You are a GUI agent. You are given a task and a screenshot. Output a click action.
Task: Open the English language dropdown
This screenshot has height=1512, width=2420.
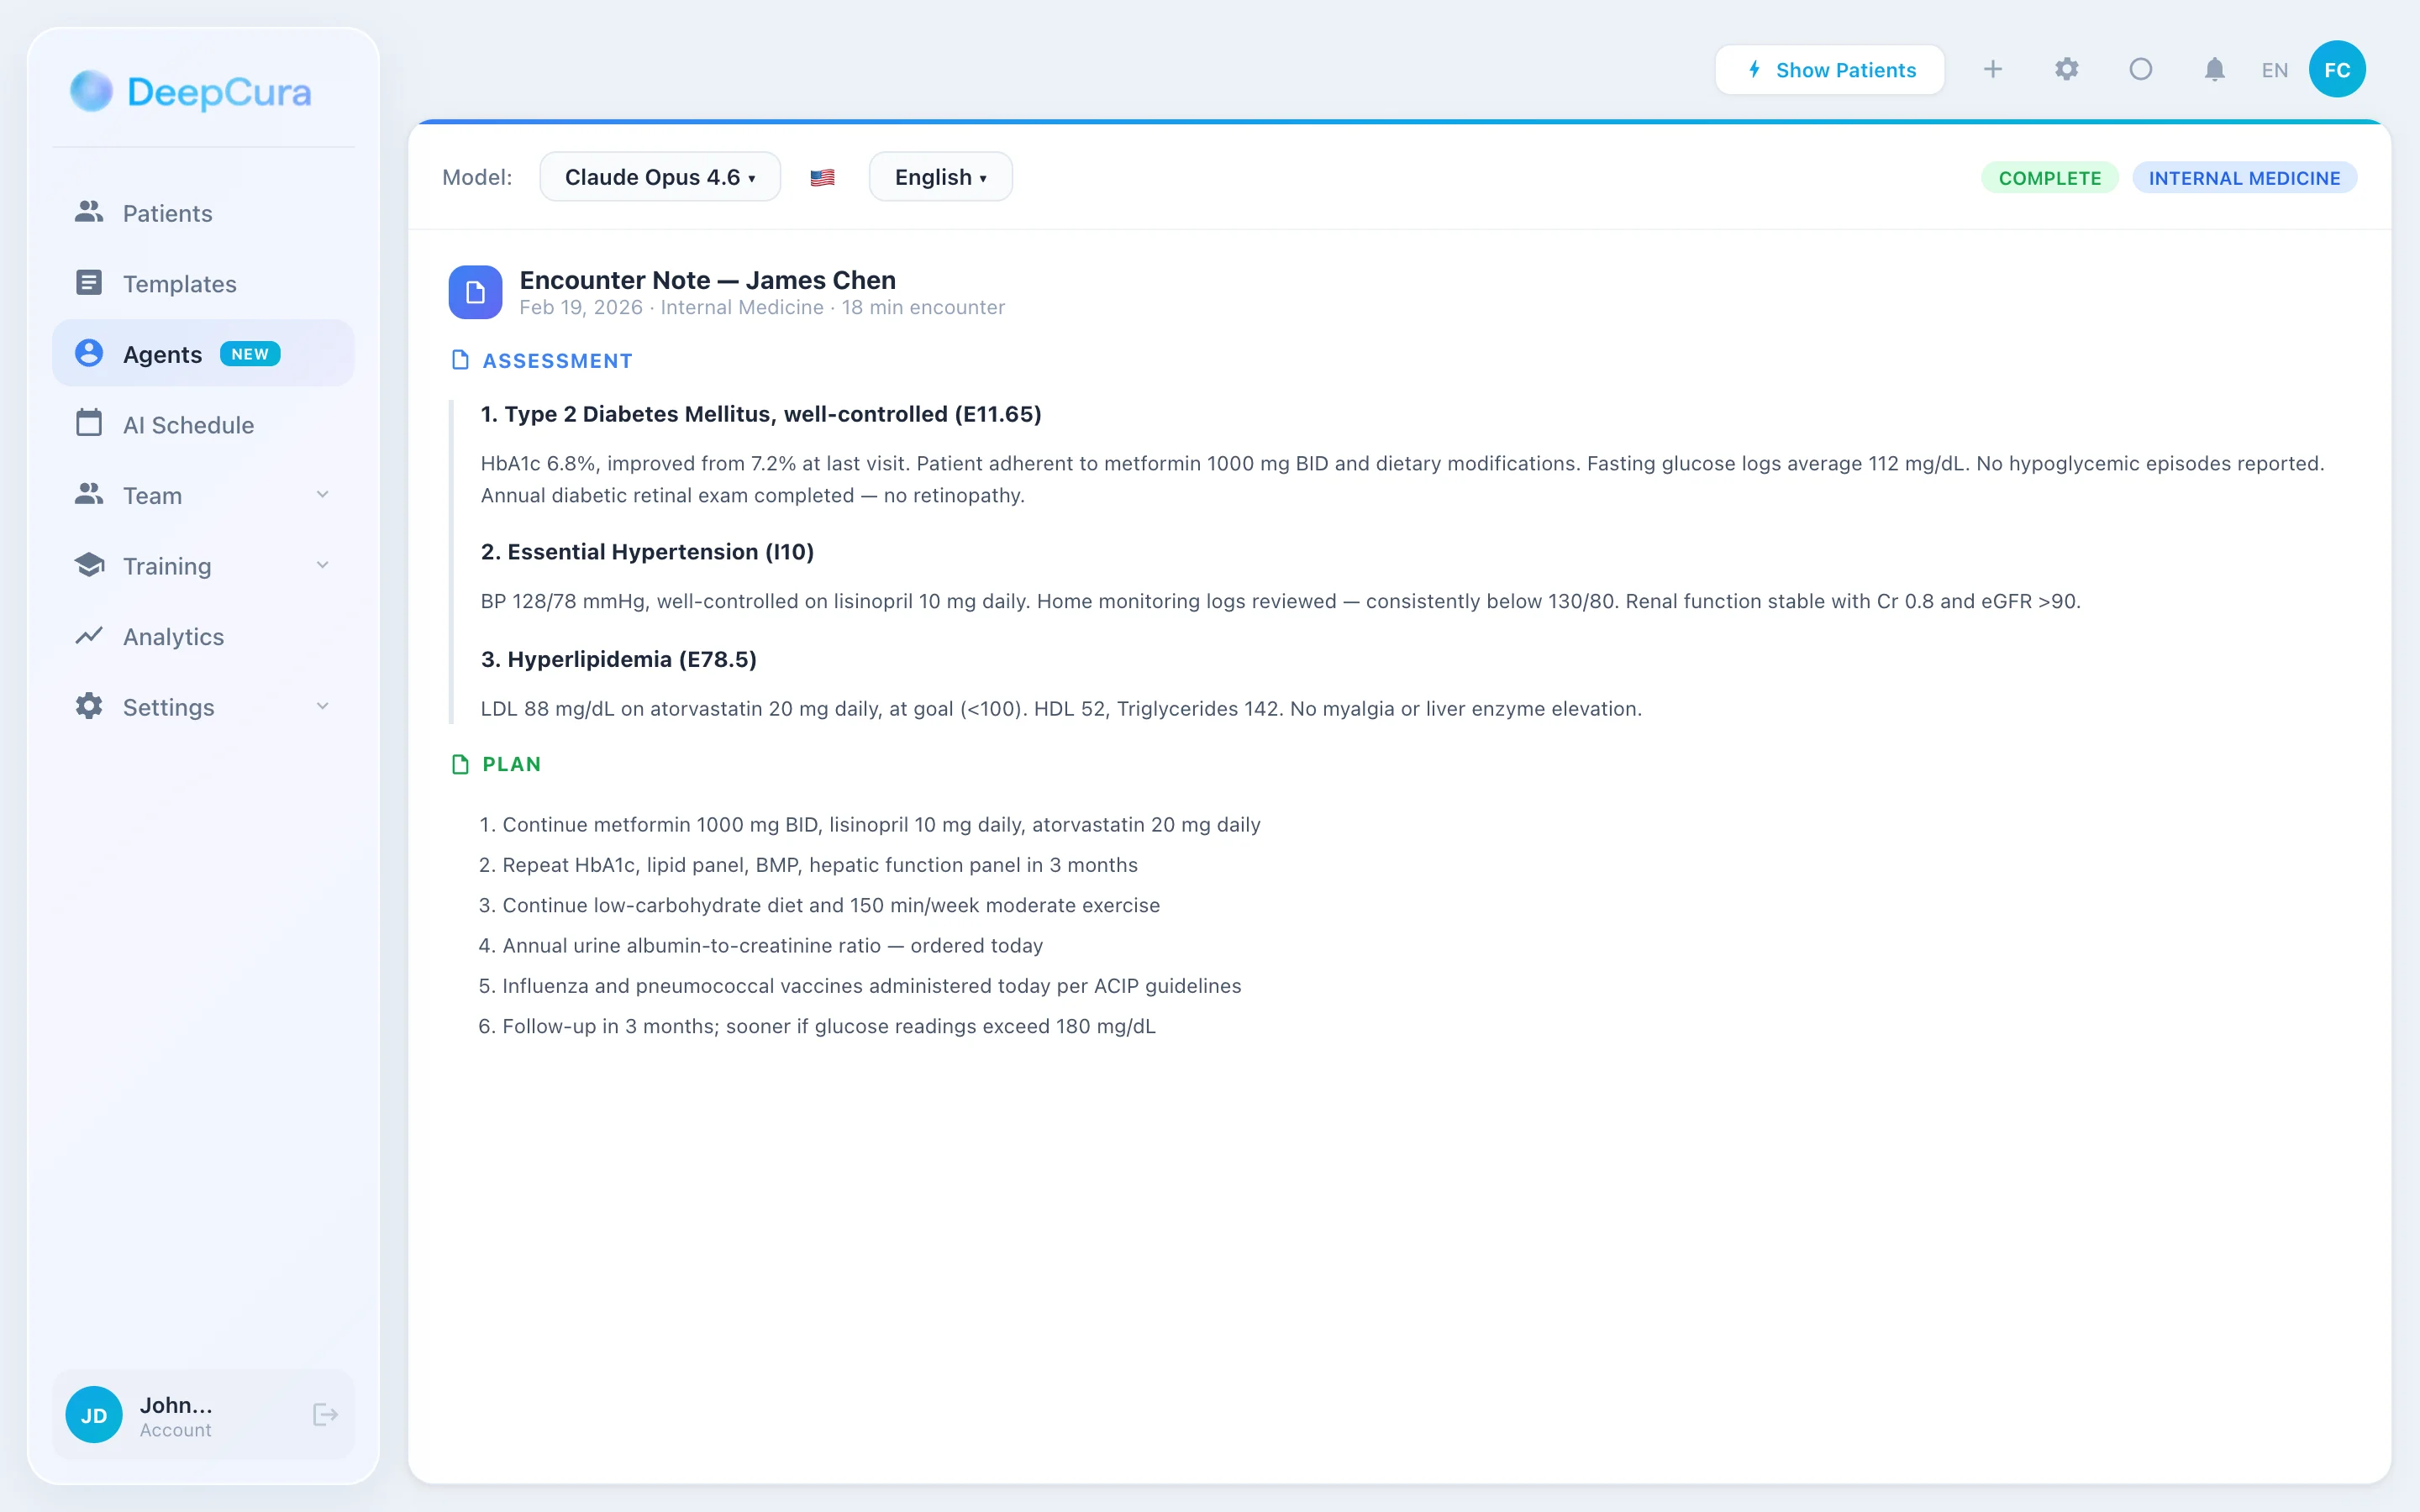pyautogui.click(x=939, y=176)
